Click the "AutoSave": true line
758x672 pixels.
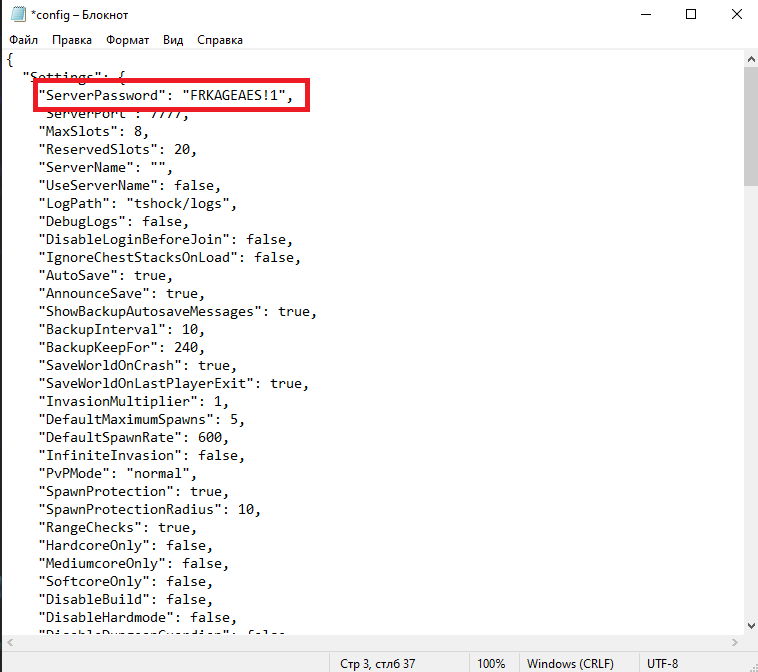pyautogui.click(x=106, y=276)
